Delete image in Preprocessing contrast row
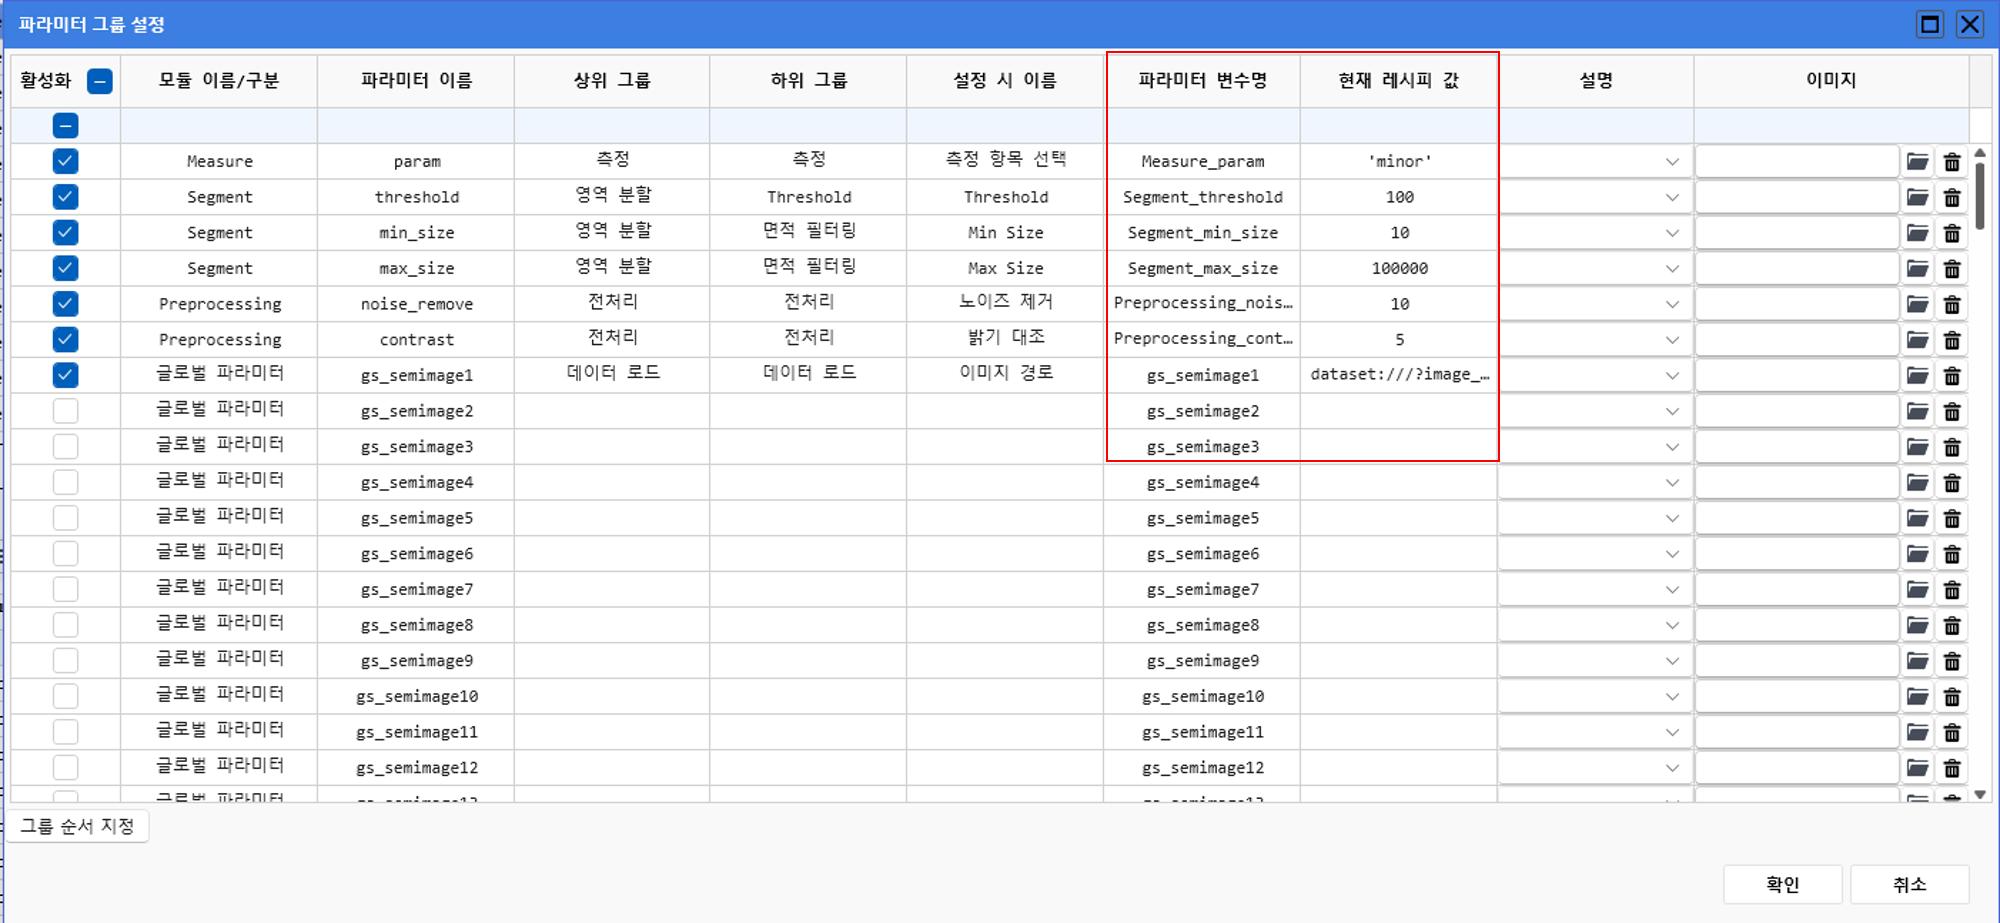 [x=1951, y=341]
